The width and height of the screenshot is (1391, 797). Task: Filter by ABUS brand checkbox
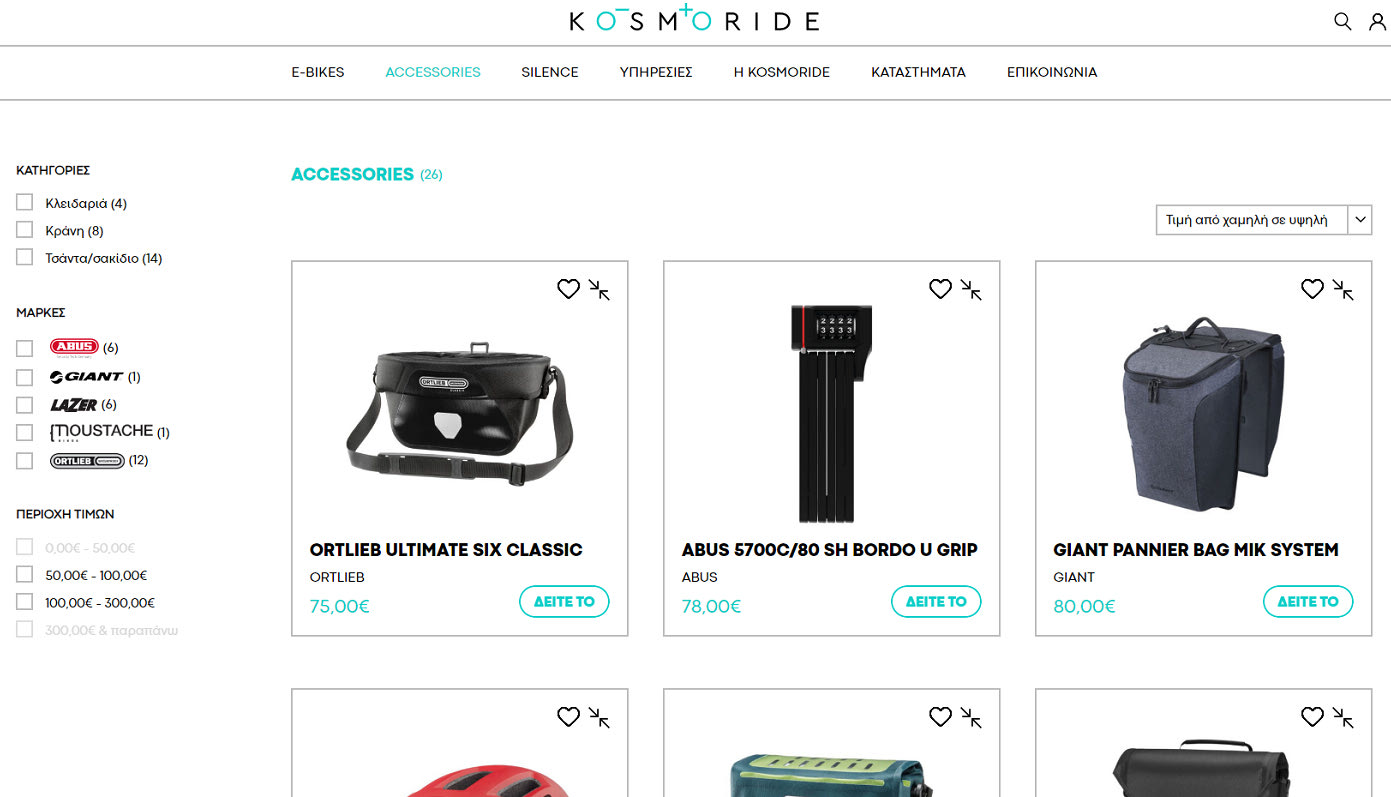25,348
